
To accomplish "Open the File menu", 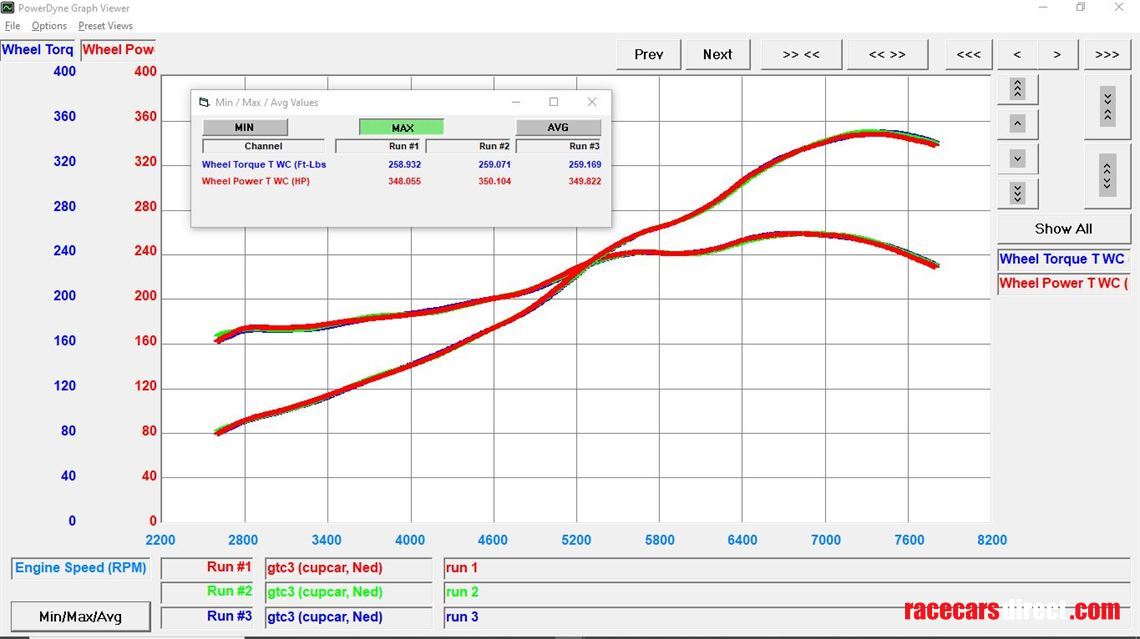I will tap(13, 26).
